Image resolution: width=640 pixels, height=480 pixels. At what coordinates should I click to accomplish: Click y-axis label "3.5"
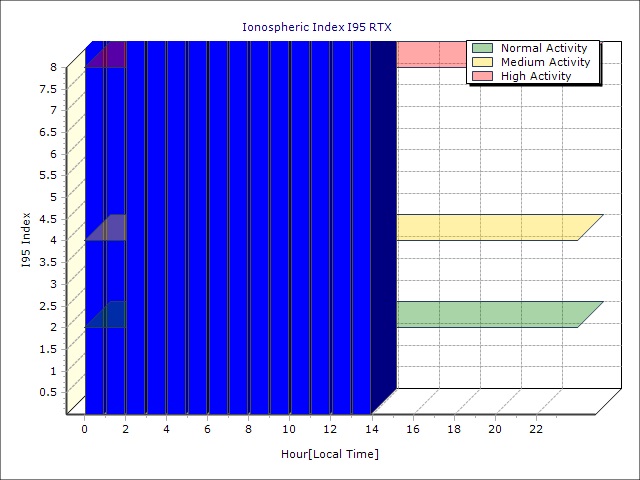pyautogui.click(x=49, y=262)
